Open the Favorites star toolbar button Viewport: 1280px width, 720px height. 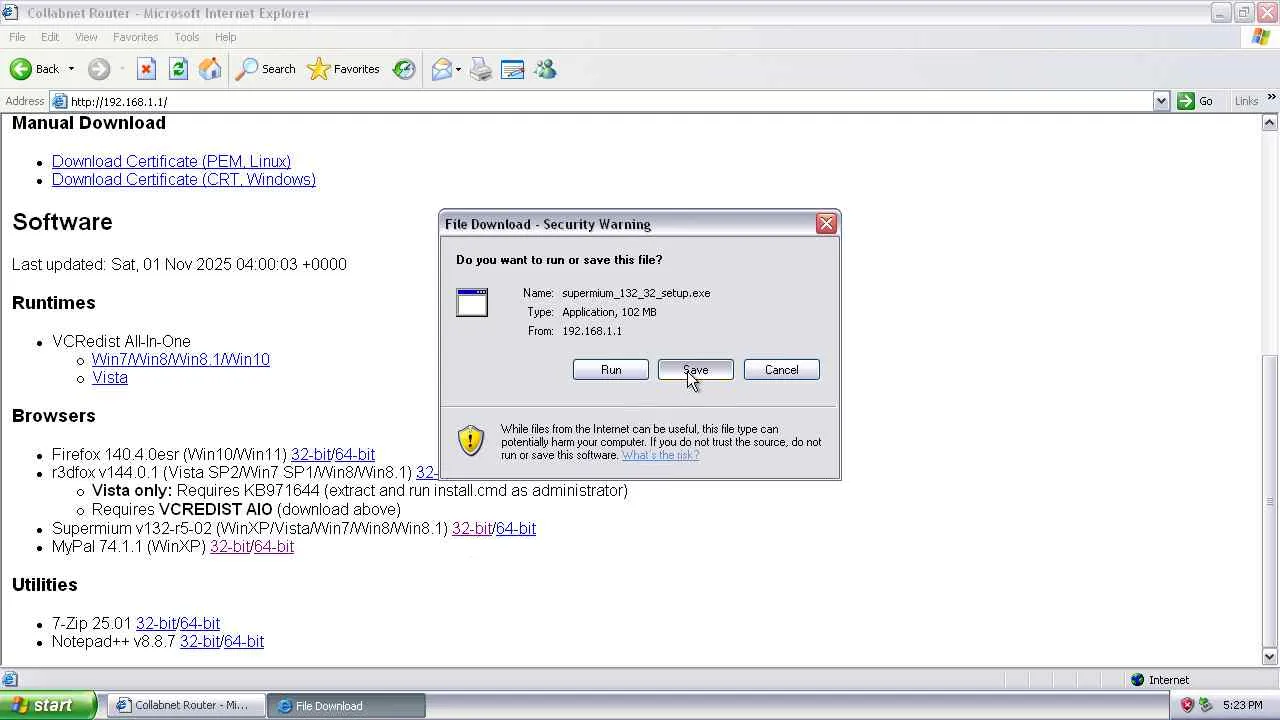tap(344, 69)
